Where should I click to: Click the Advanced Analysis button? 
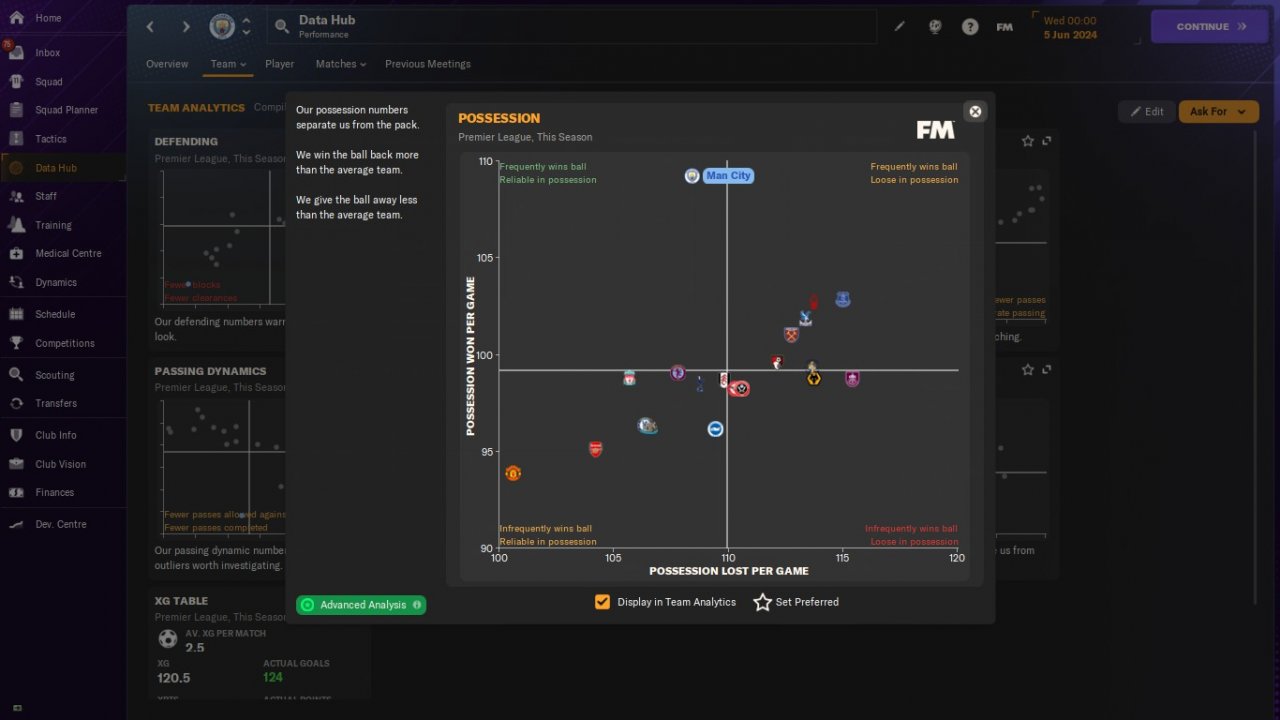(361, 605)
